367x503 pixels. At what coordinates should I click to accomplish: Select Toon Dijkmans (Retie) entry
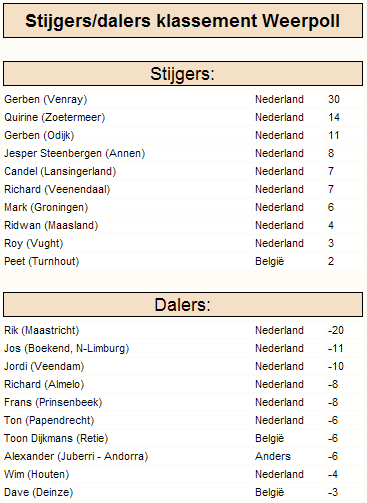pyautogui.click(x=56, y=438)
